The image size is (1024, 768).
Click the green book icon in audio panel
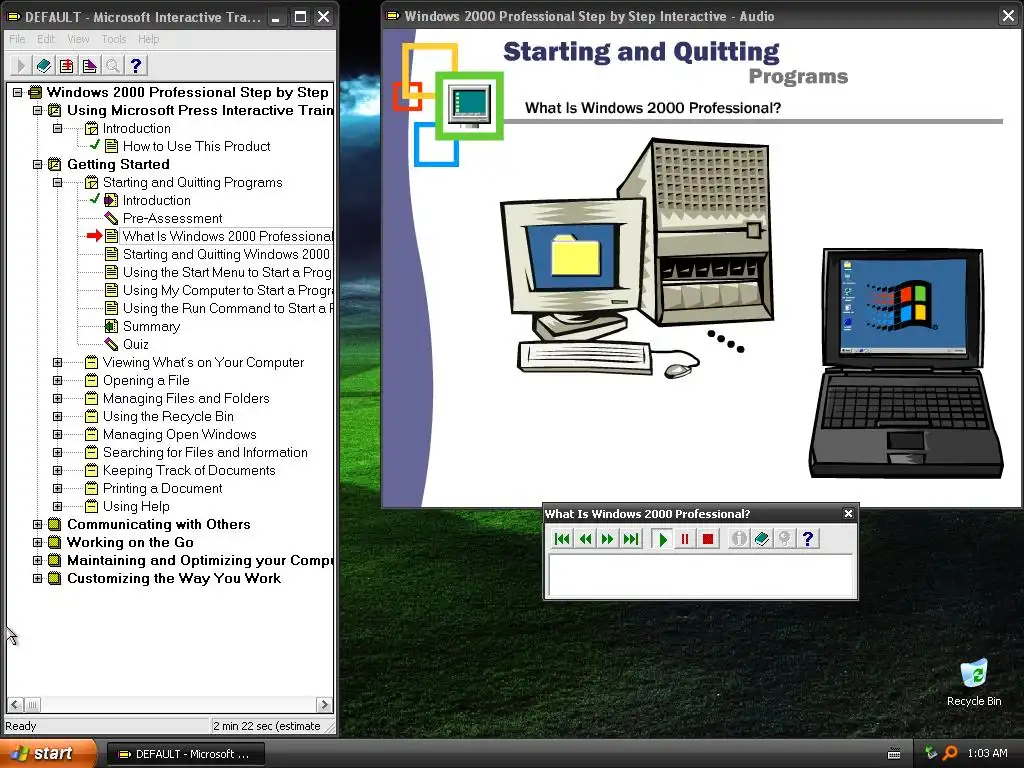tap(761, 539)
